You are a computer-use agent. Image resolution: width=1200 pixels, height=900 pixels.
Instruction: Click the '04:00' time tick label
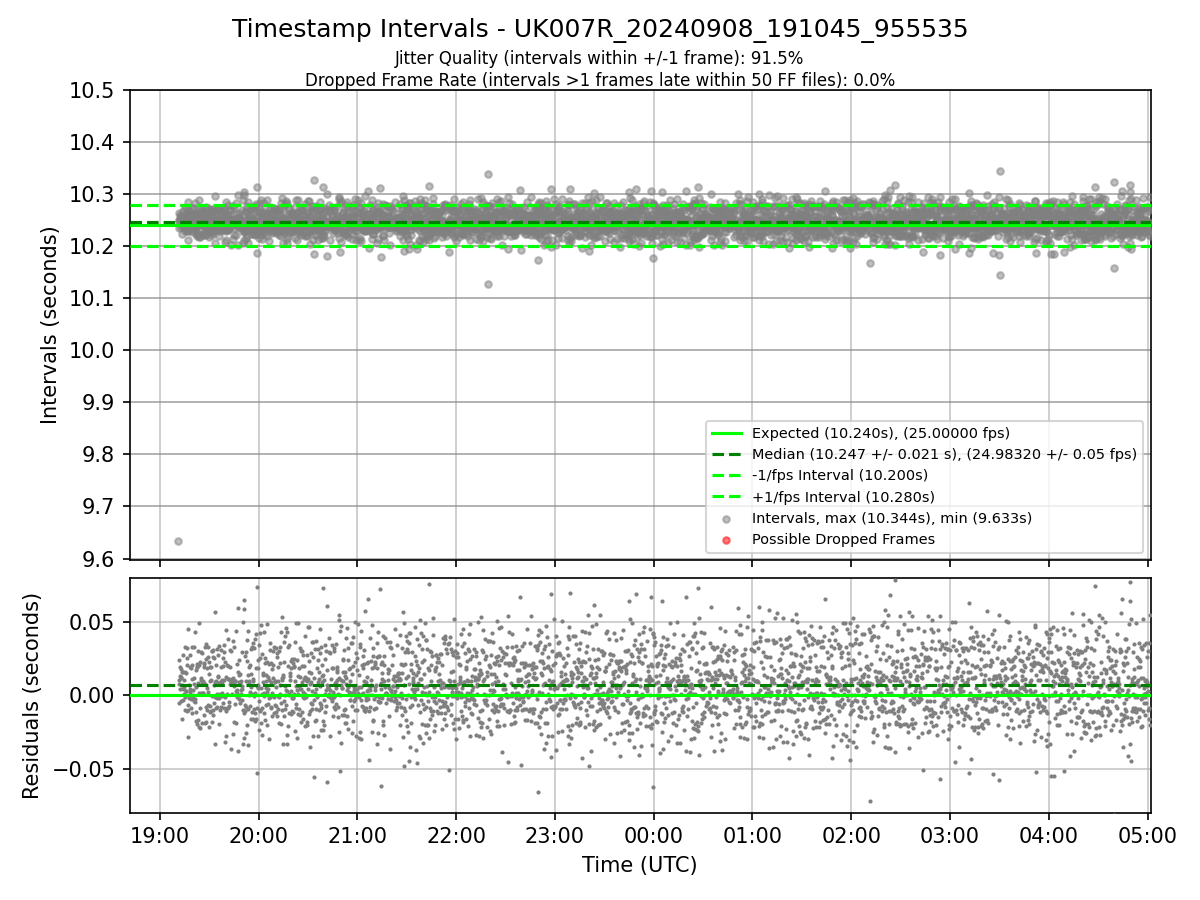(x=1048, y=834)
